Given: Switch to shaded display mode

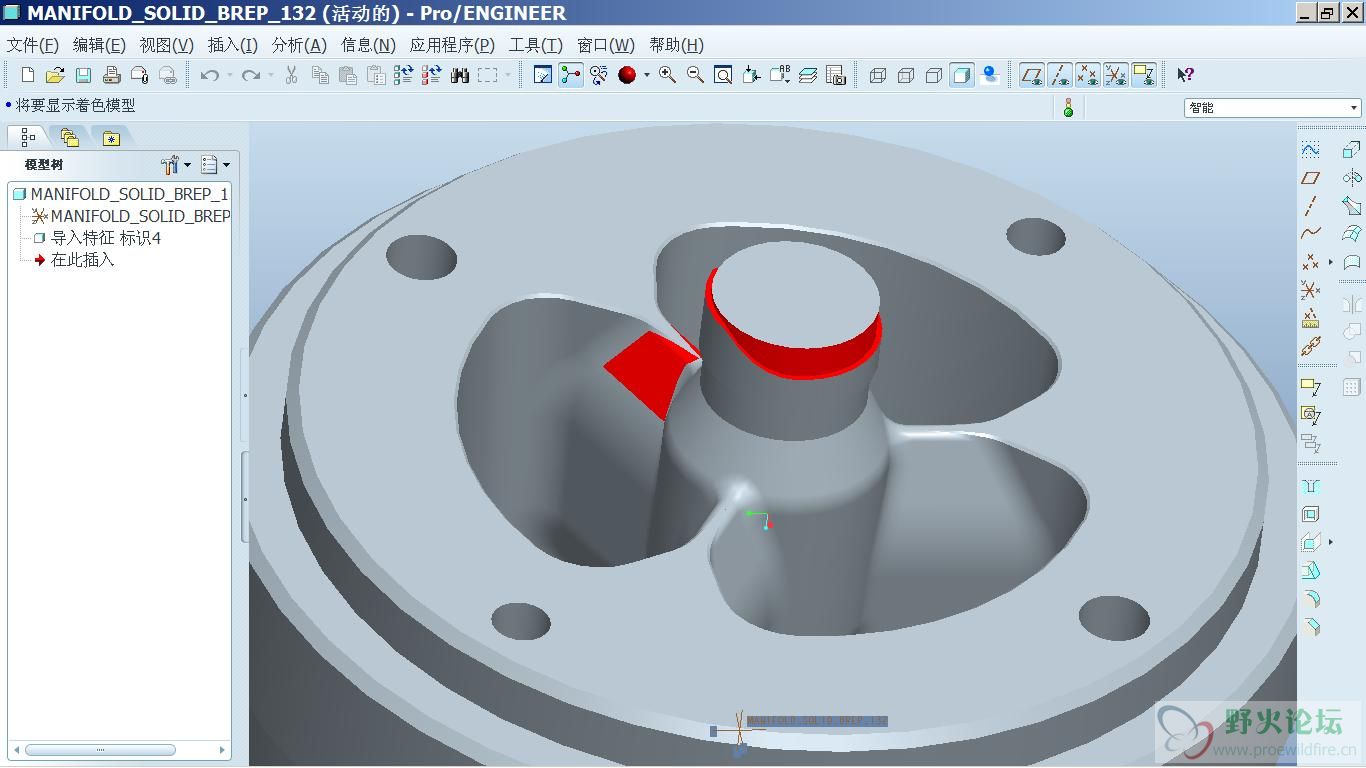Looking at the screenshot, I should tap(962, 75).
